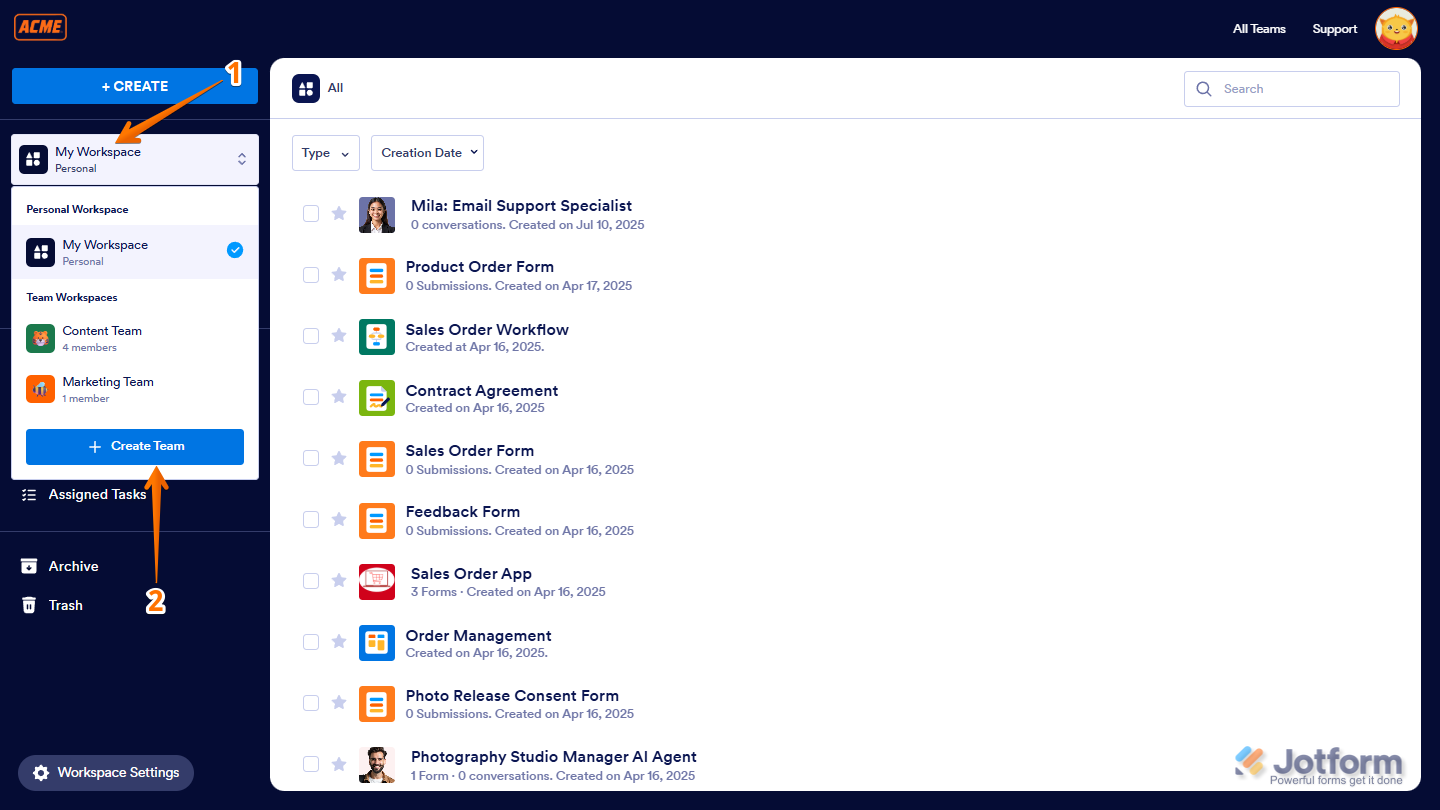Click the ACME logo
The image size is (1440, 810).
40,27
